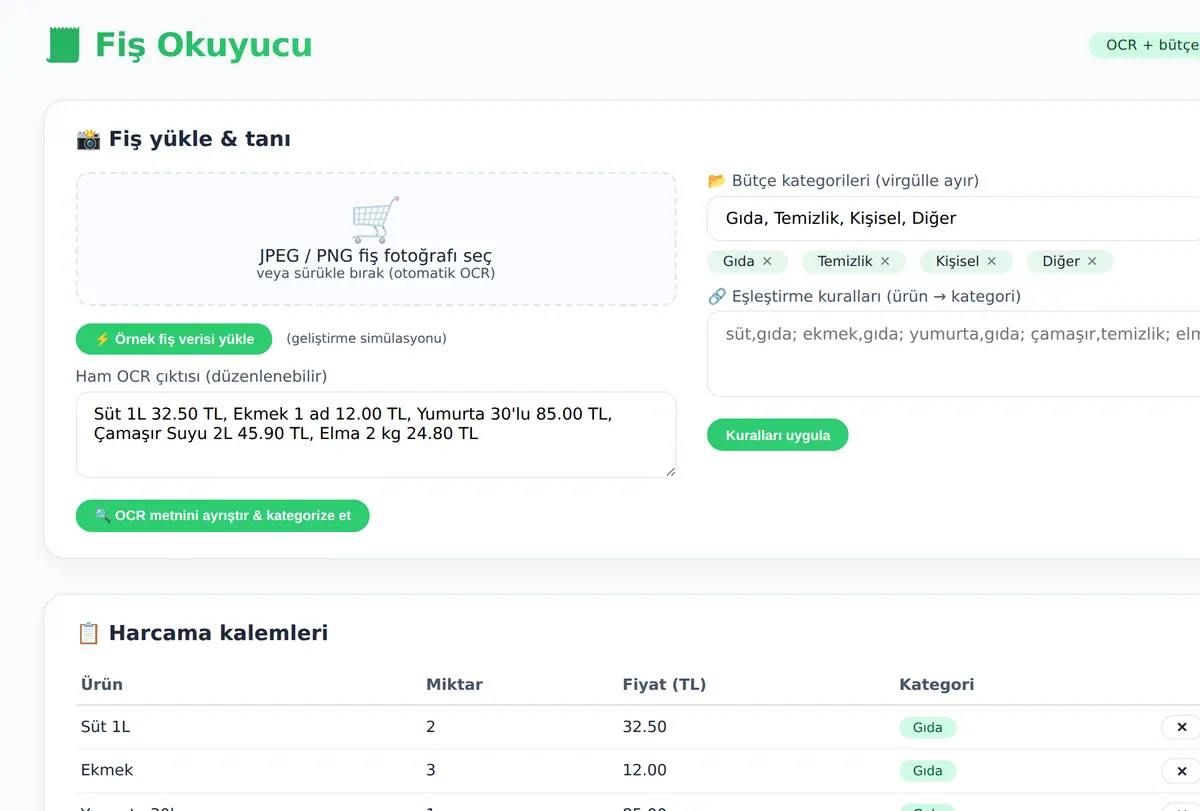Select the JPEG / PNG receipt upload zone
Image resolution: width=1200 pixels, height=811 pixels.
pyautogui.click(x=376, y=239)
